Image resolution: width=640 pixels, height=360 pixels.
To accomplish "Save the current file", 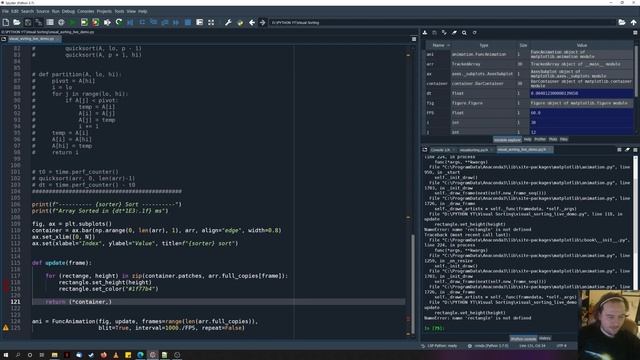I will pos(28,22).
